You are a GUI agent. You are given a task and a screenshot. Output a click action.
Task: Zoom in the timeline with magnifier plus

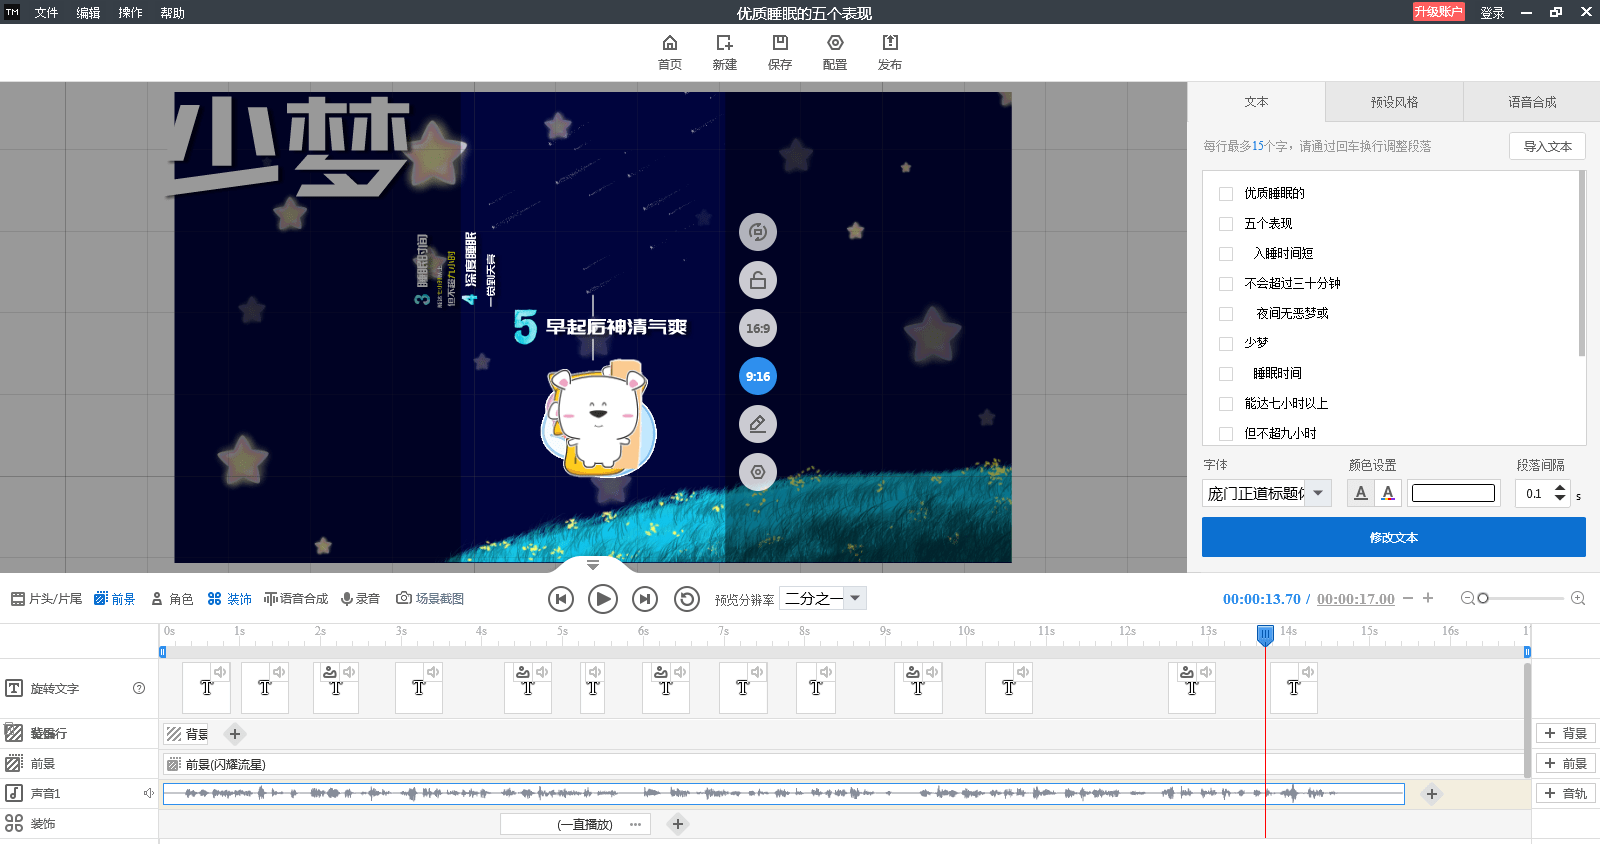click(x=1578, y=598)
